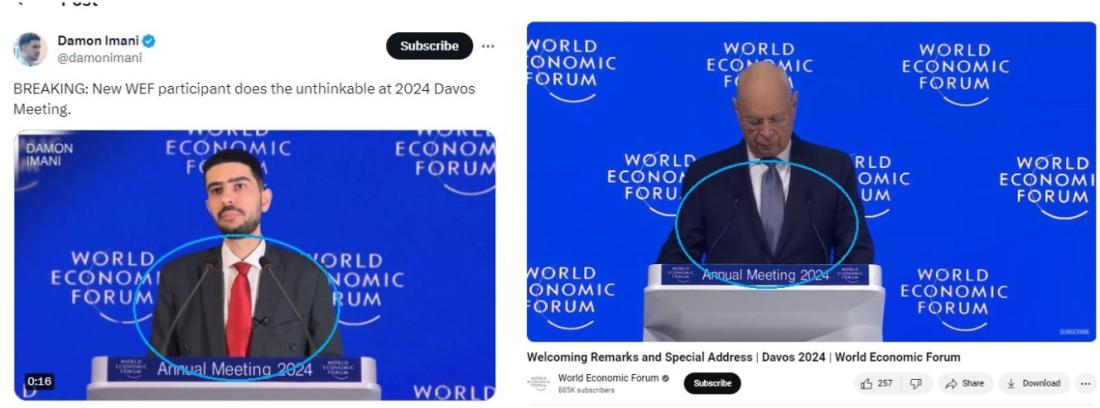Play the YouTube Welcoming Remarks video

pyautogui.click(x=811, y=182)
